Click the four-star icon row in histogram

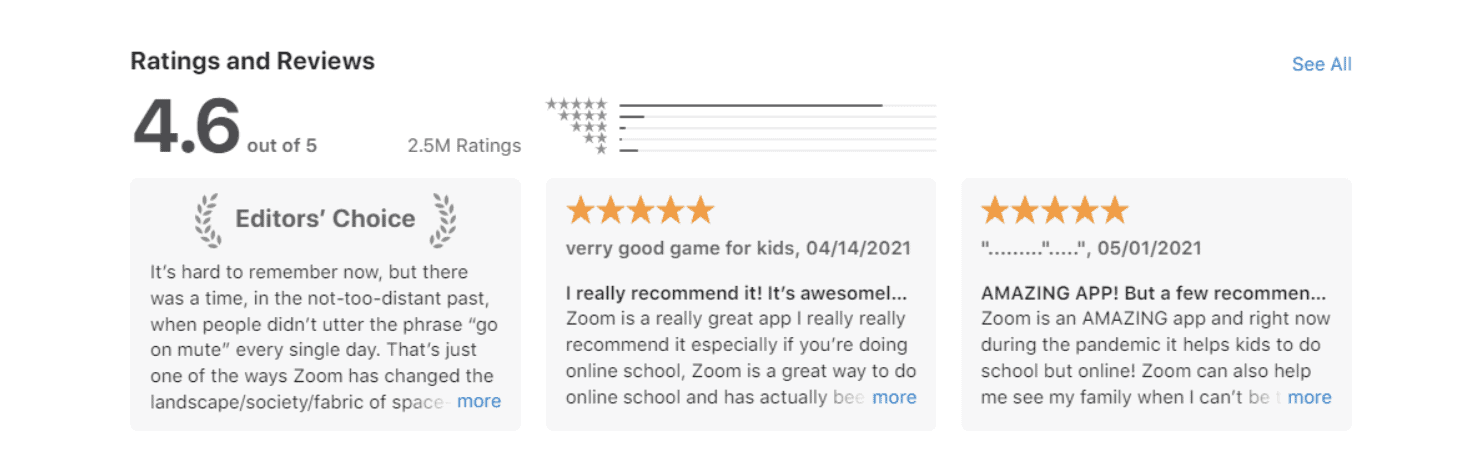pyautogui.click(x=582, y=116)
